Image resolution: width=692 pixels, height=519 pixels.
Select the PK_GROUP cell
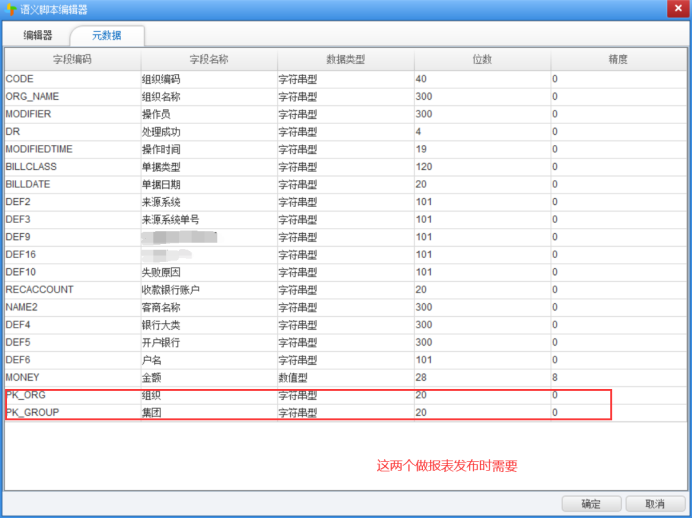(x=73, y=413)
